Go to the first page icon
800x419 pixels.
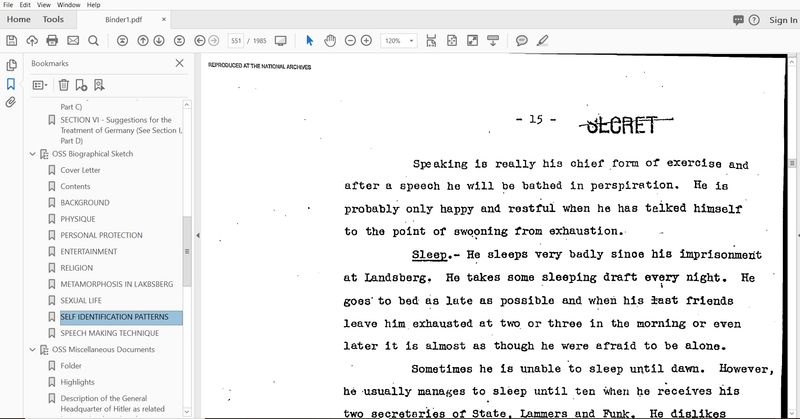click(122, 40)
